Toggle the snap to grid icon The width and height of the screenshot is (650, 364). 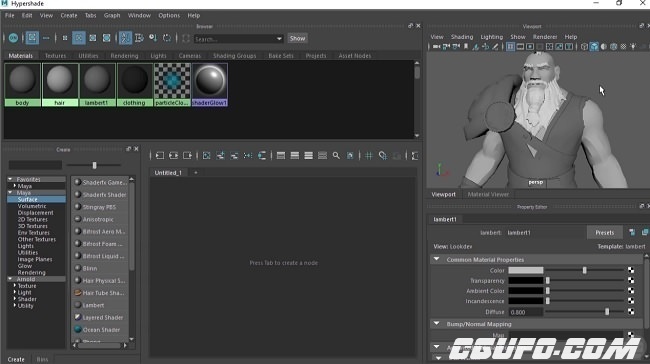tap(383, 155)
